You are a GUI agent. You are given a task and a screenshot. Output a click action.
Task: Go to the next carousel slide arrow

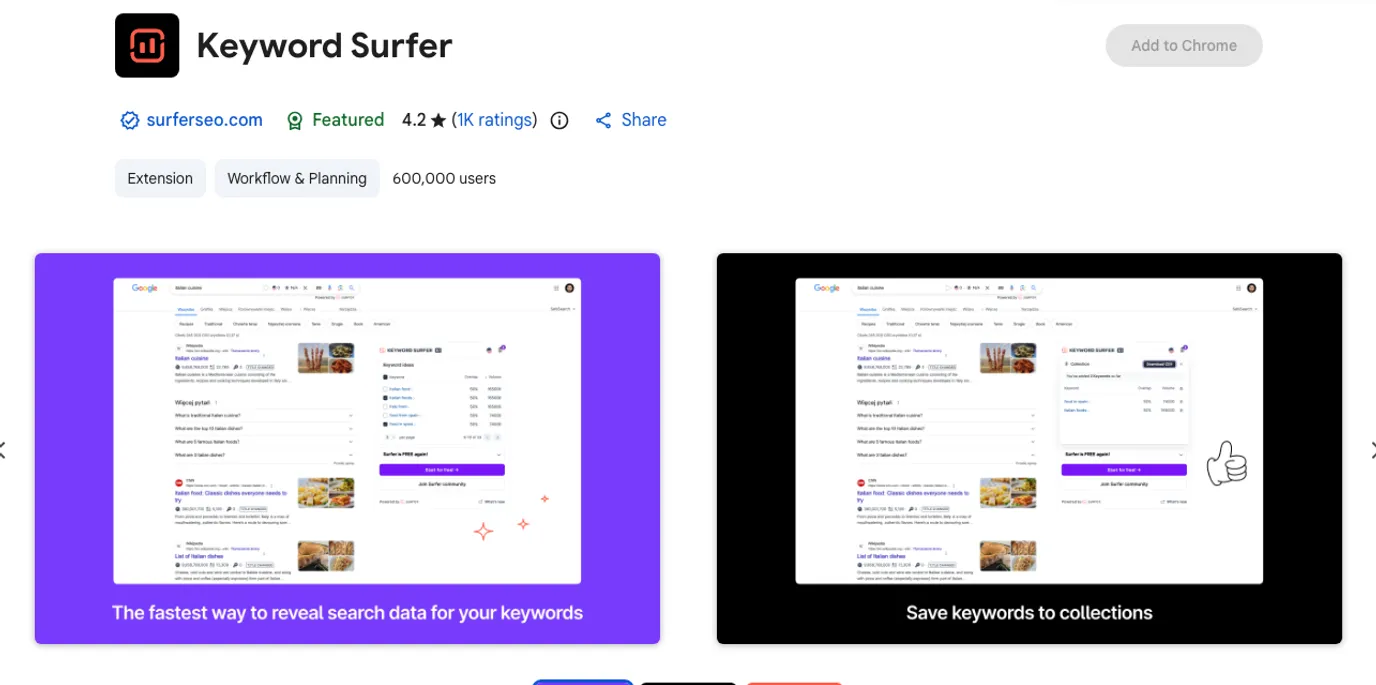(1372, 450)
